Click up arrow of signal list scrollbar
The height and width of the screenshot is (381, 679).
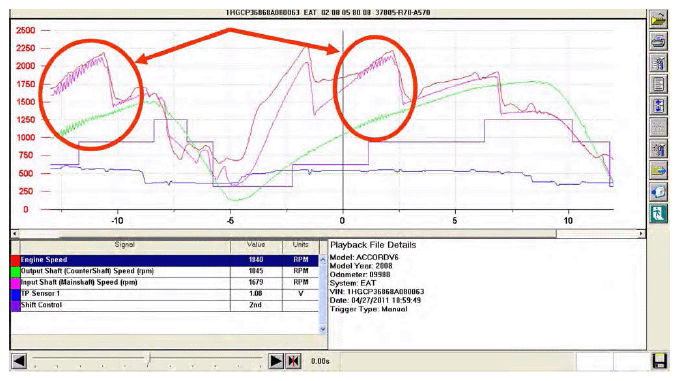(323, 259)
